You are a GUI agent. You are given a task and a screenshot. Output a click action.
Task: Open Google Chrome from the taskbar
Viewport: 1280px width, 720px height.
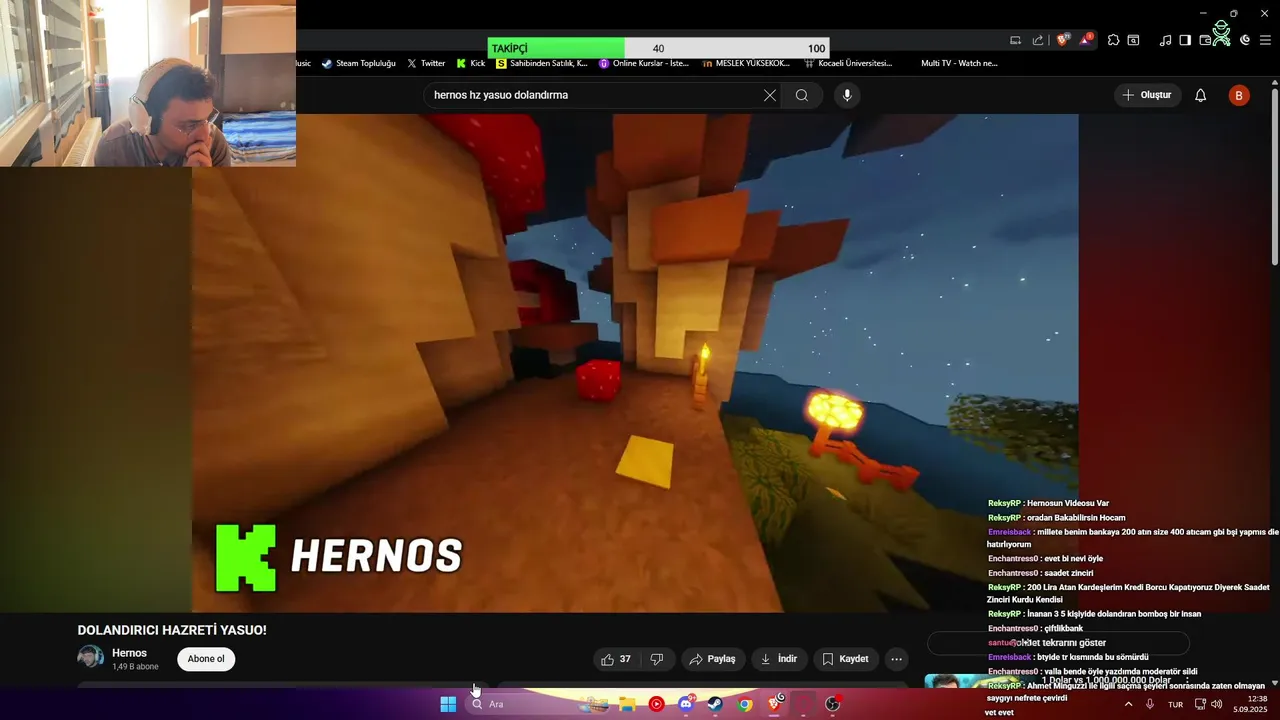pyautogui.click(x=745, y=704)
